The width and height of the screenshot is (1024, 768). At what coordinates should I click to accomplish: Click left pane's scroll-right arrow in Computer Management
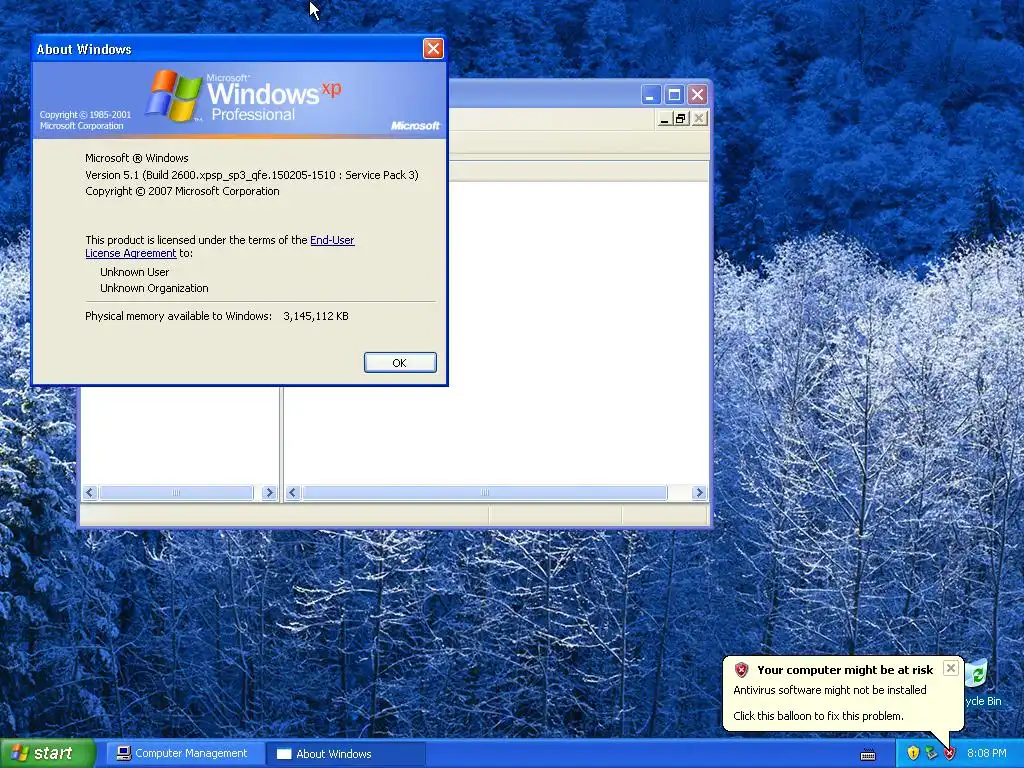[x=268, y=493]
